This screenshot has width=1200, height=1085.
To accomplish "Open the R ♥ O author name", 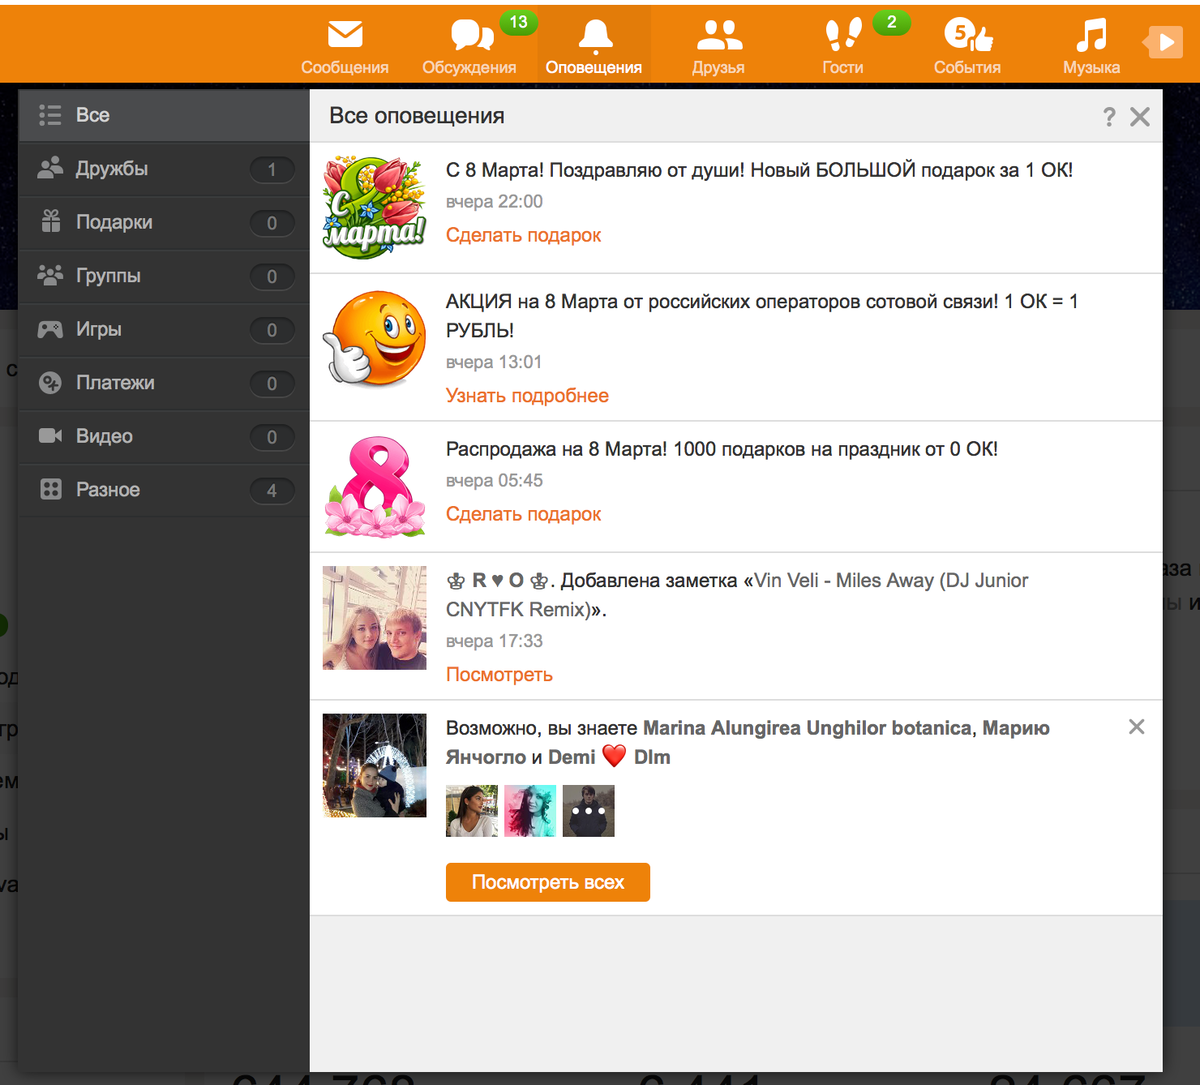I will point(498,580).
